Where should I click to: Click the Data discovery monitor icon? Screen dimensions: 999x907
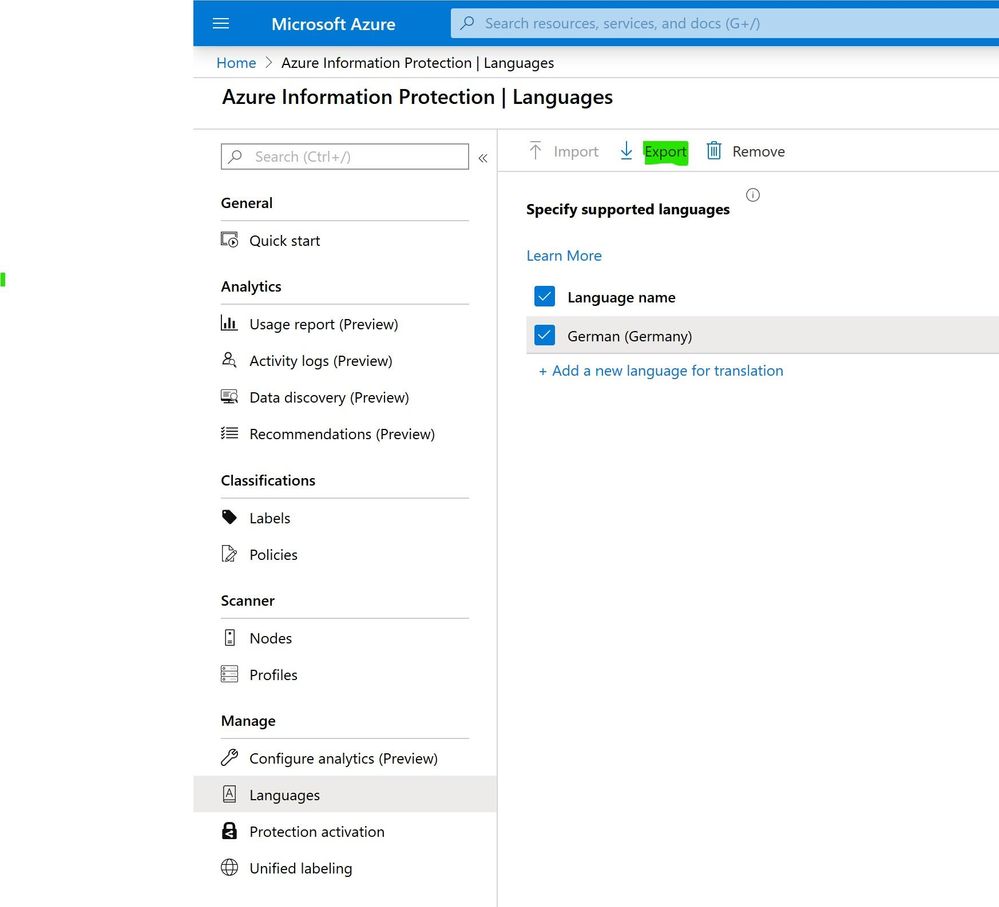click(x=229, y=397)
